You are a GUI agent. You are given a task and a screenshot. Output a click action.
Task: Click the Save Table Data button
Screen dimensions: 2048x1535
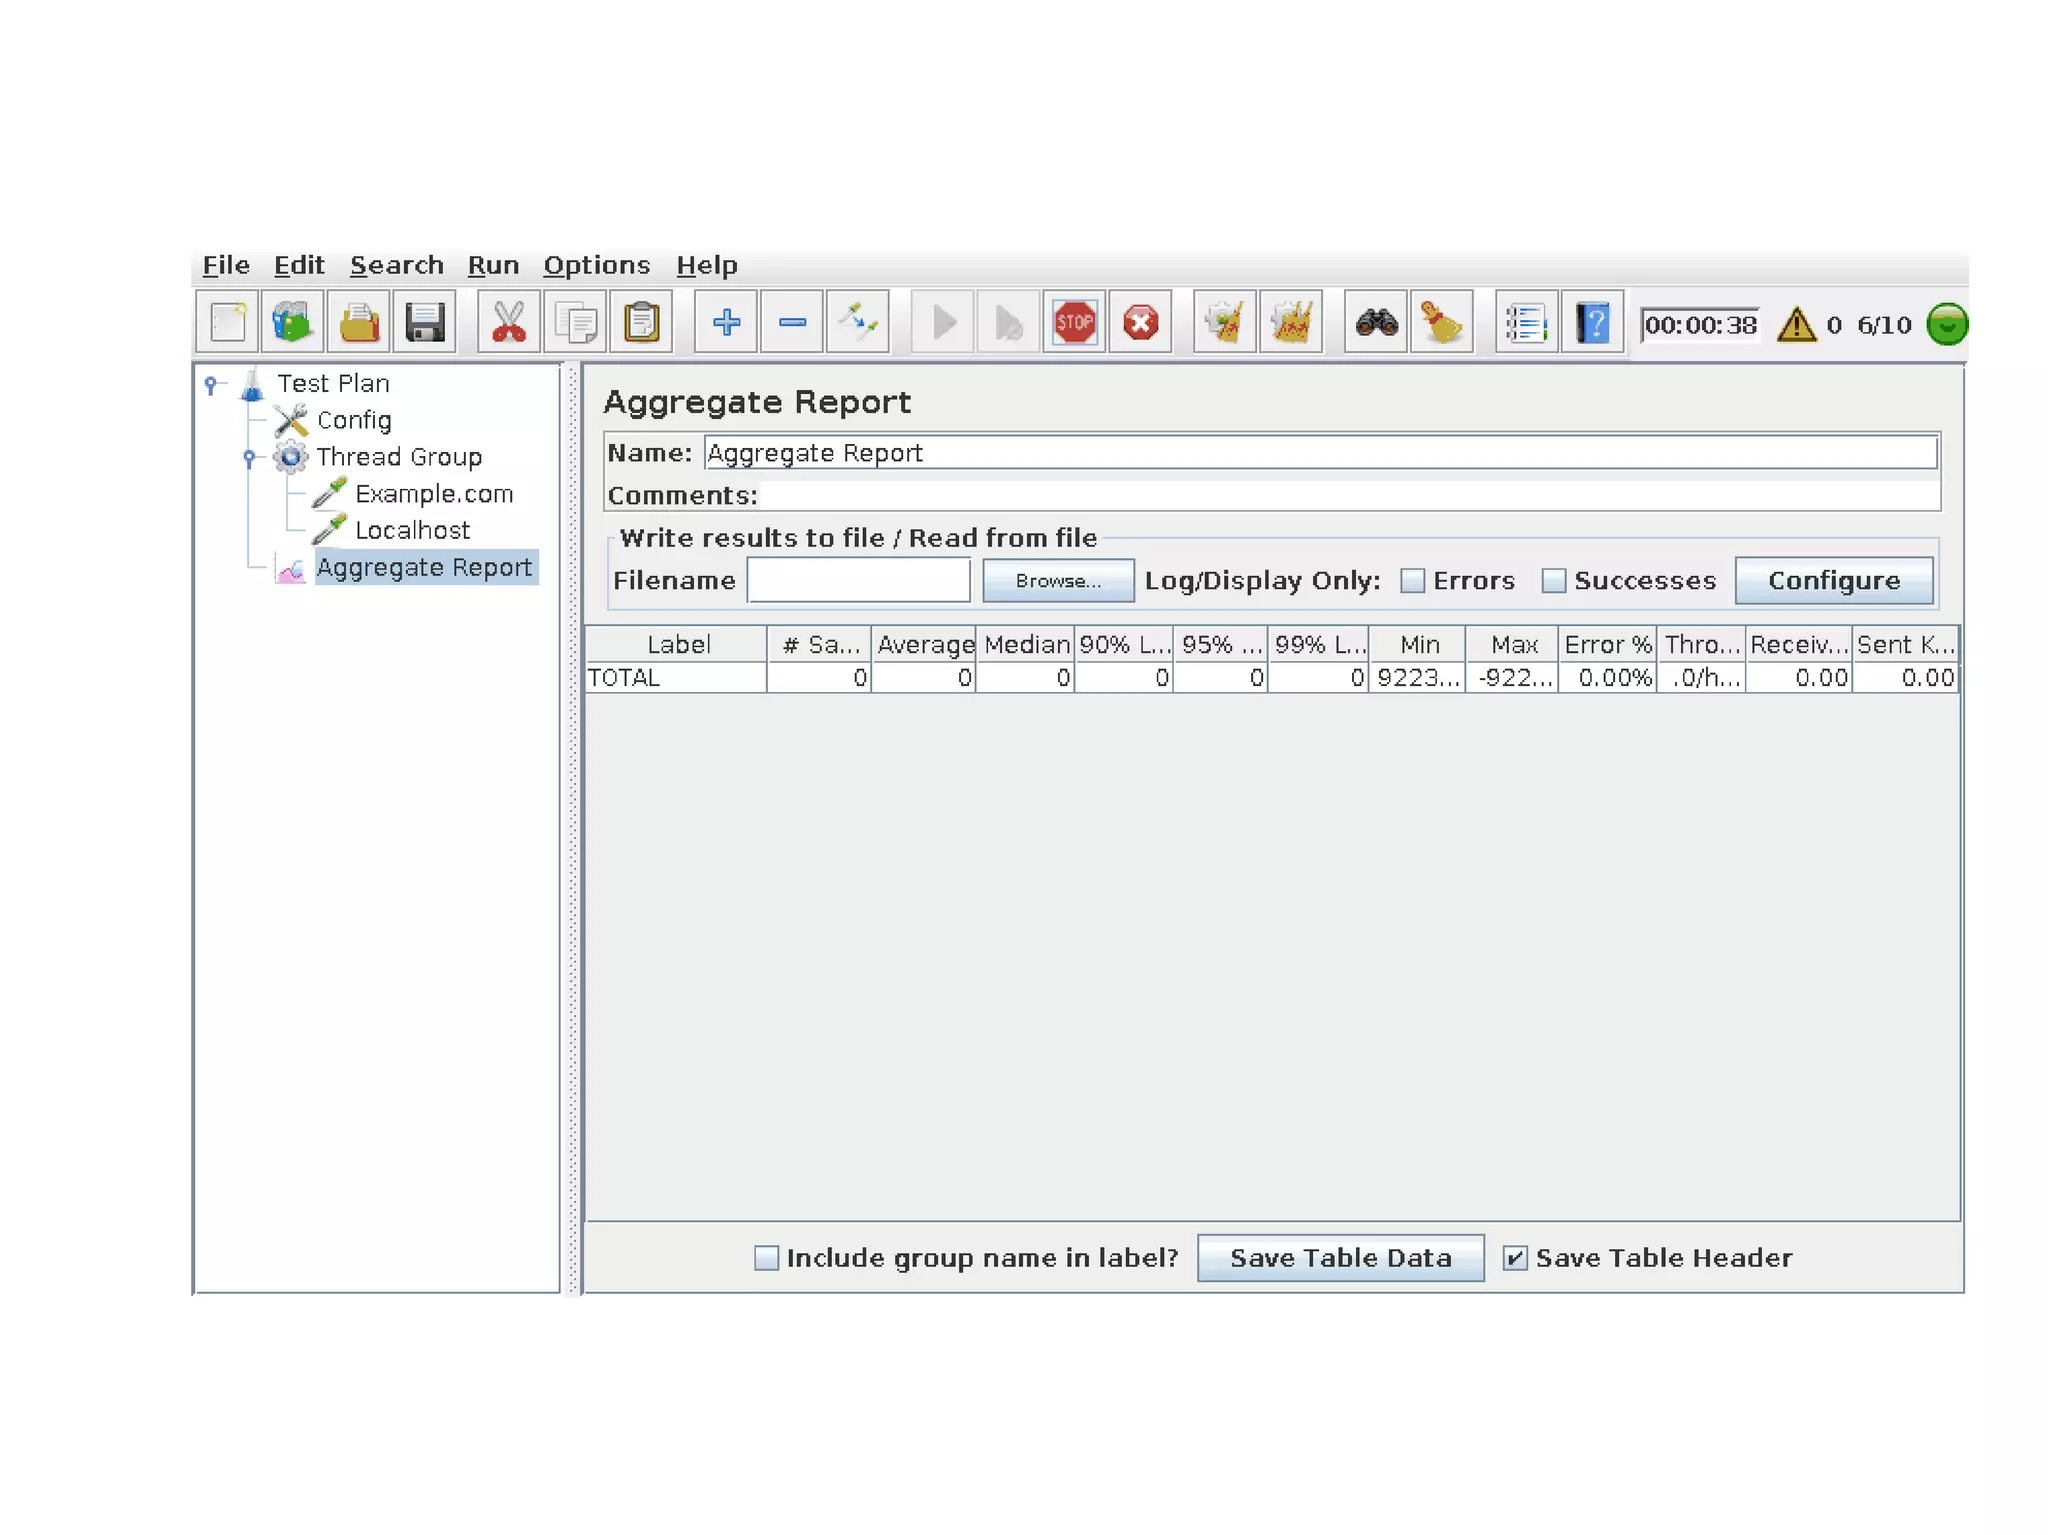click(x=1340, y=1258)
